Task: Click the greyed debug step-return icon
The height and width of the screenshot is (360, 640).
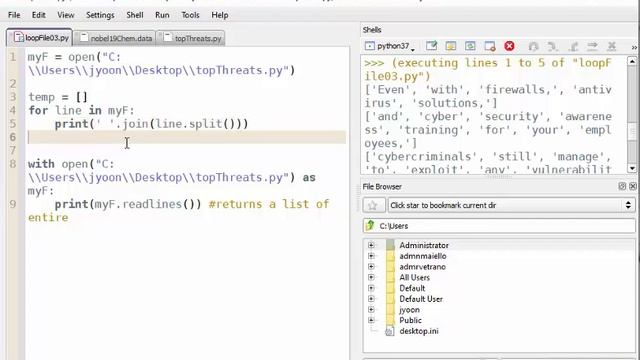Action: [573, 46]
